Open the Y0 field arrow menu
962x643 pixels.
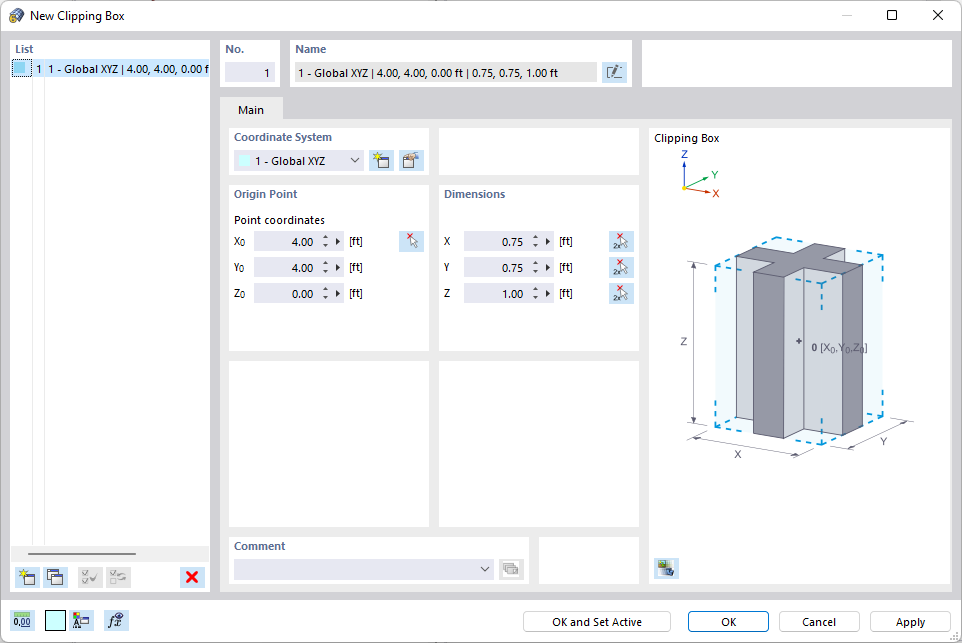tap(338, 268)
